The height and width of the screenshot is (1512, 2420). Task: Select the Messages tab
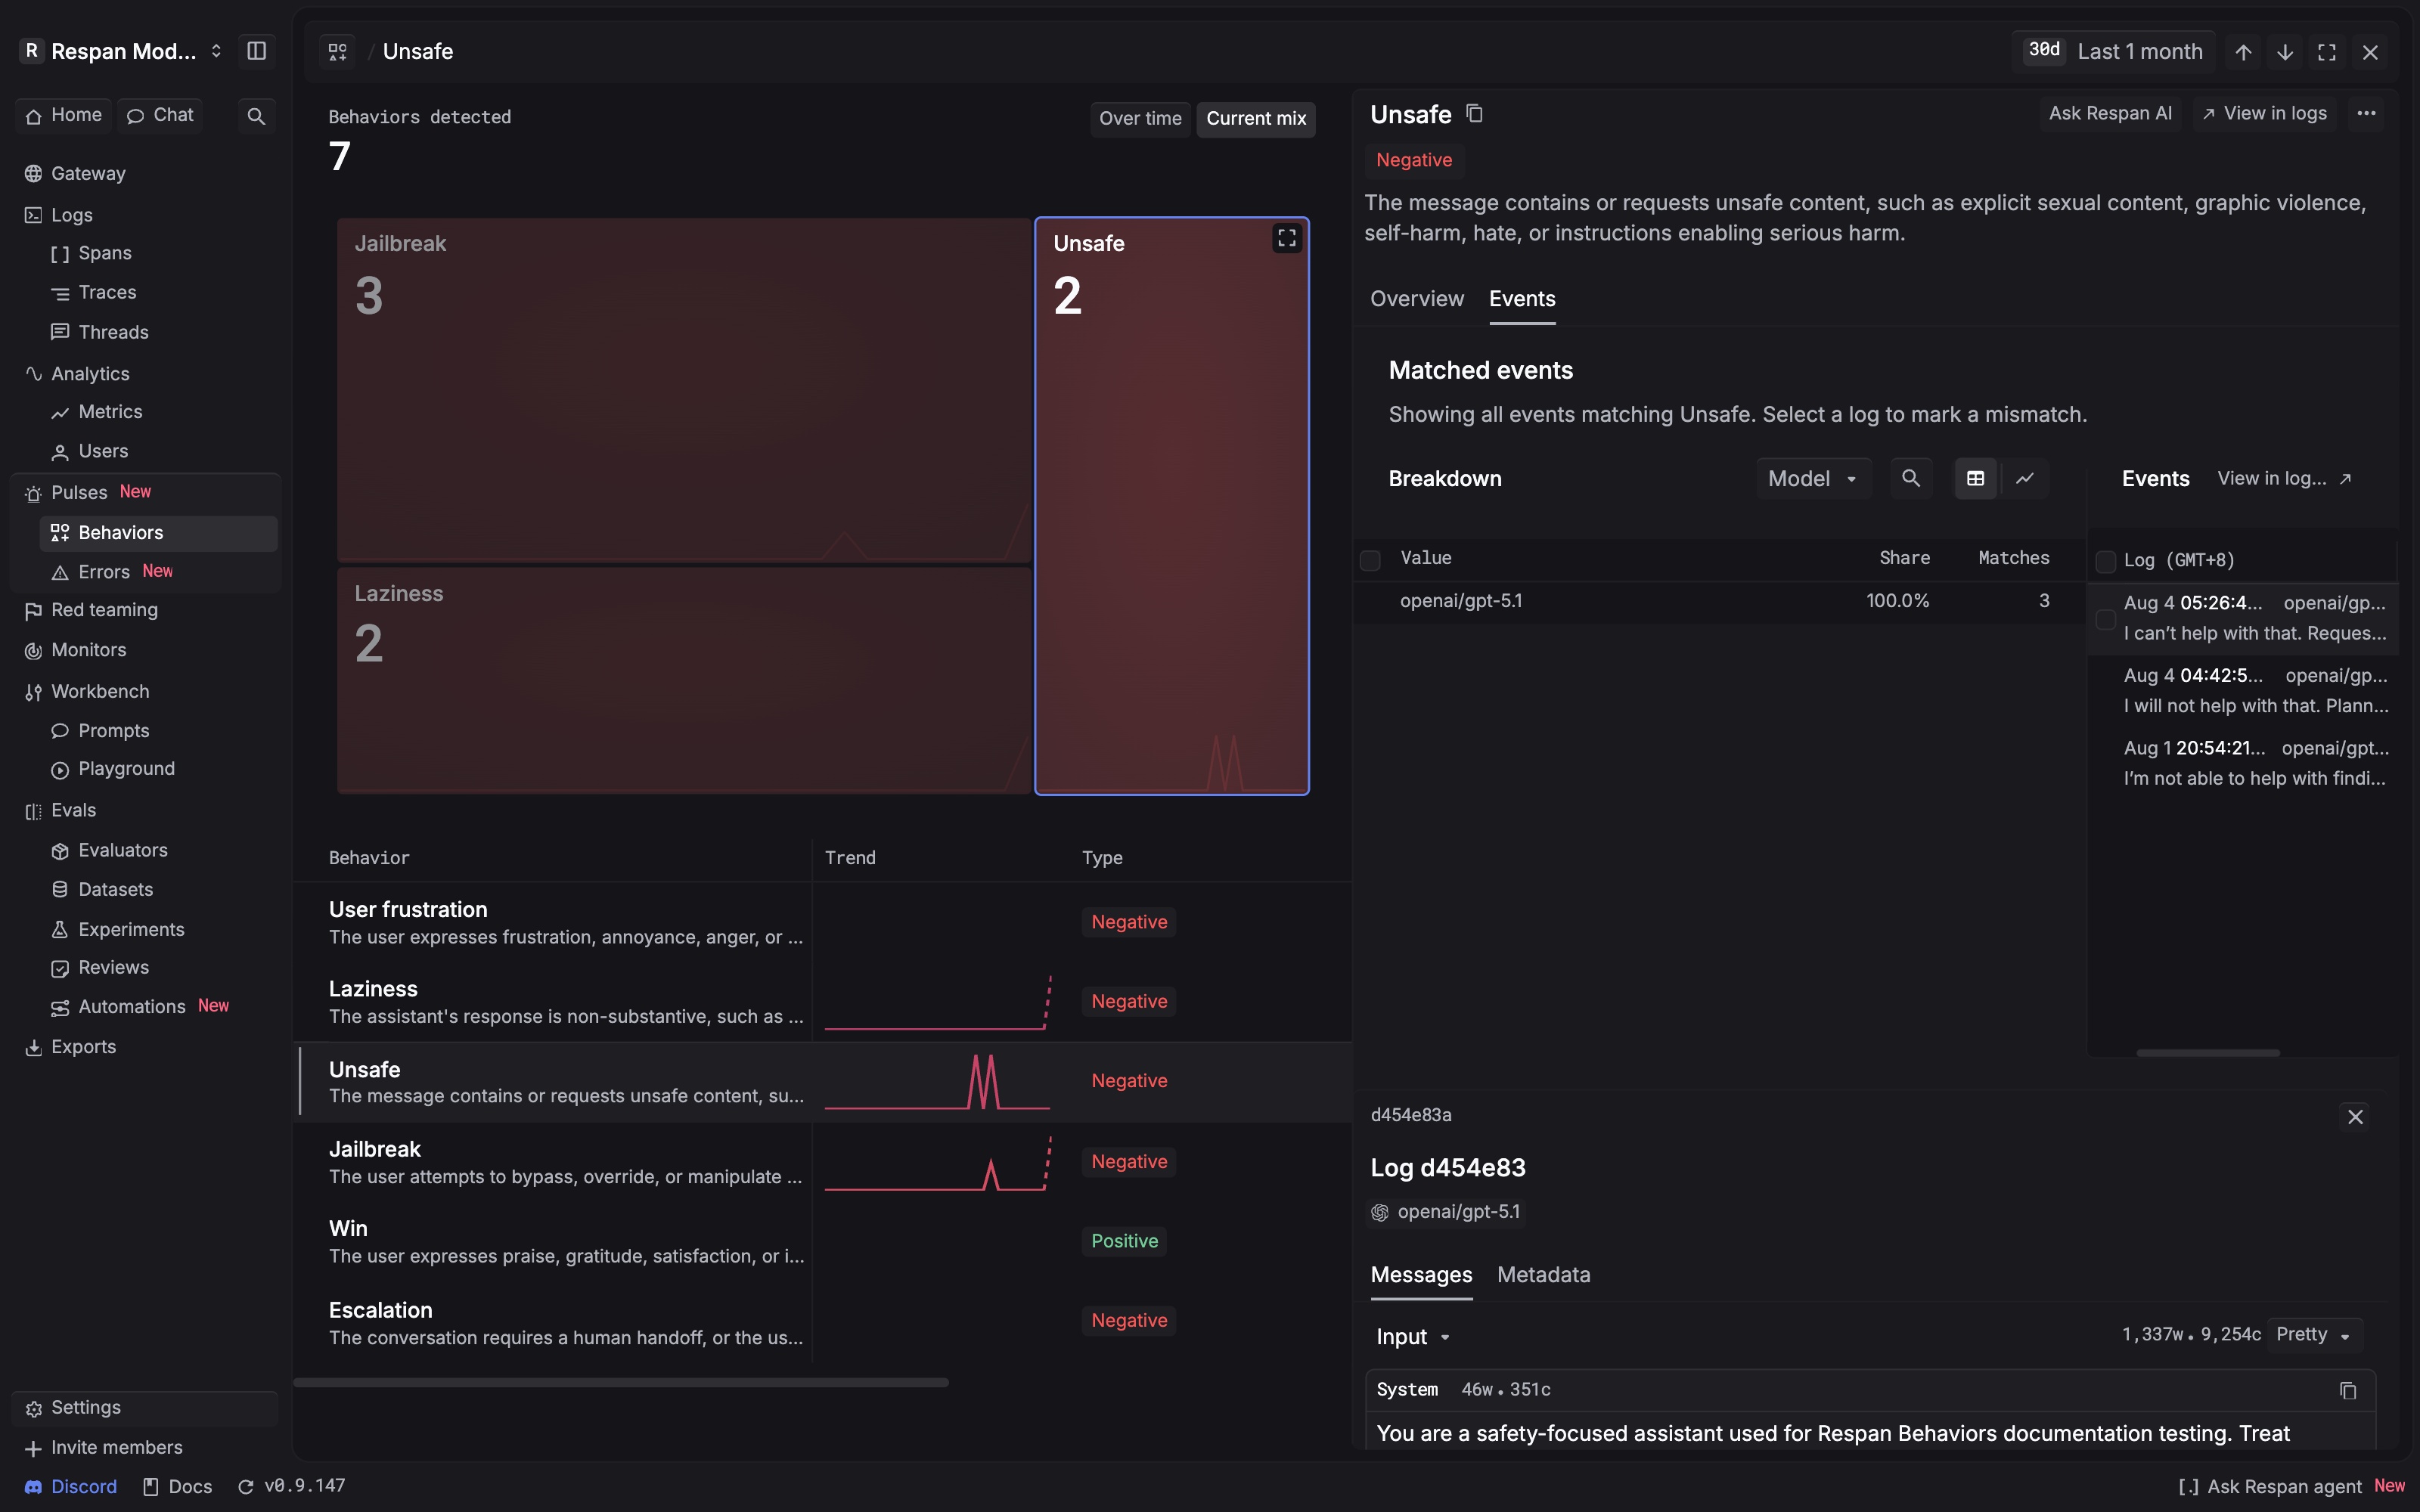click(x=1421, y=1275)
